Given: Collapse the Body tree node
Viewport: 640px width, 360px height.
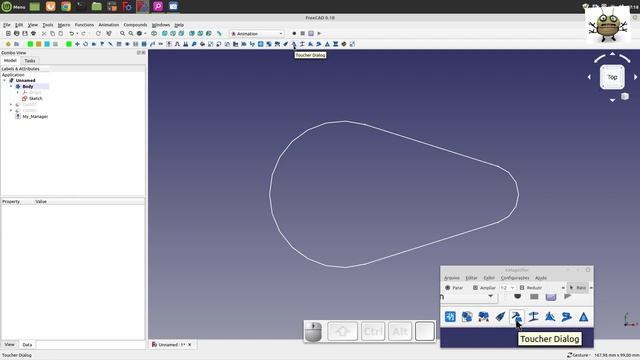Looking at the screenshot, I should point(11,87).
